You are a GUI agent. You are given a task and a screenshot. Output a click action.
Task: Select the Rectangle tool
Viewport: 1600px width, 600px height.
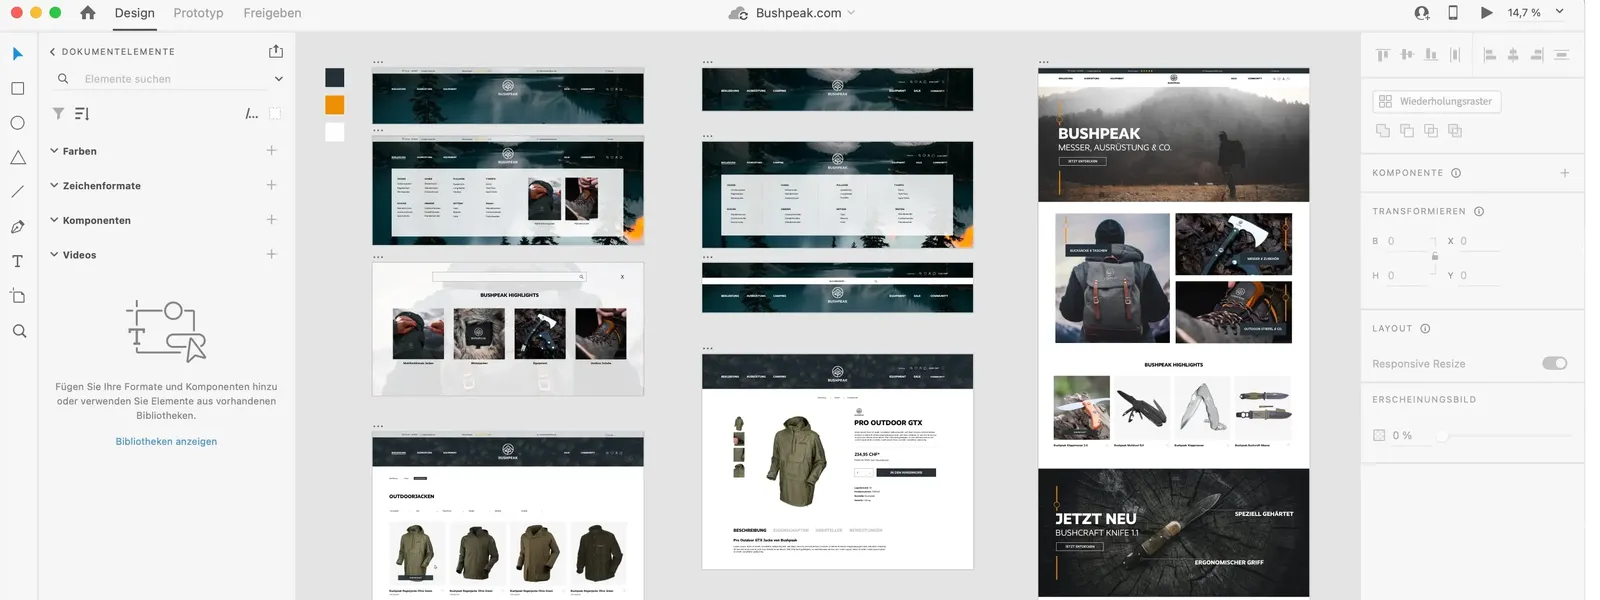pos(18,88)
